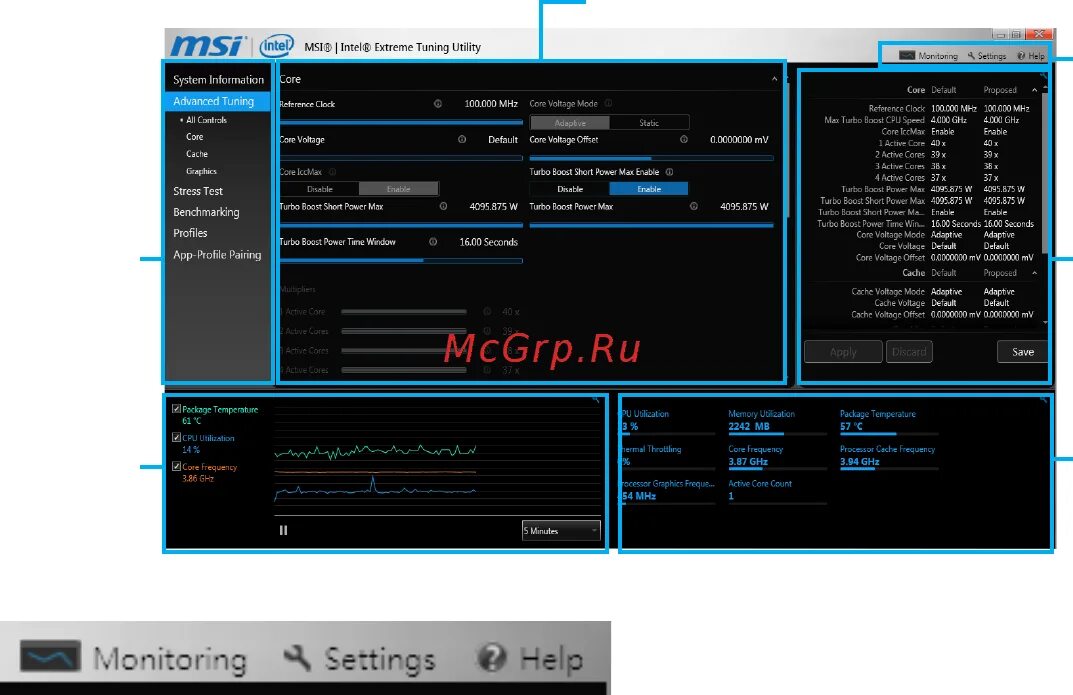This screenshot has width=1073, height=695.
Task: Click info icon in Turbo Boost Short Power Max slider row
Action: pyautogui.click(x=443, y=207)
